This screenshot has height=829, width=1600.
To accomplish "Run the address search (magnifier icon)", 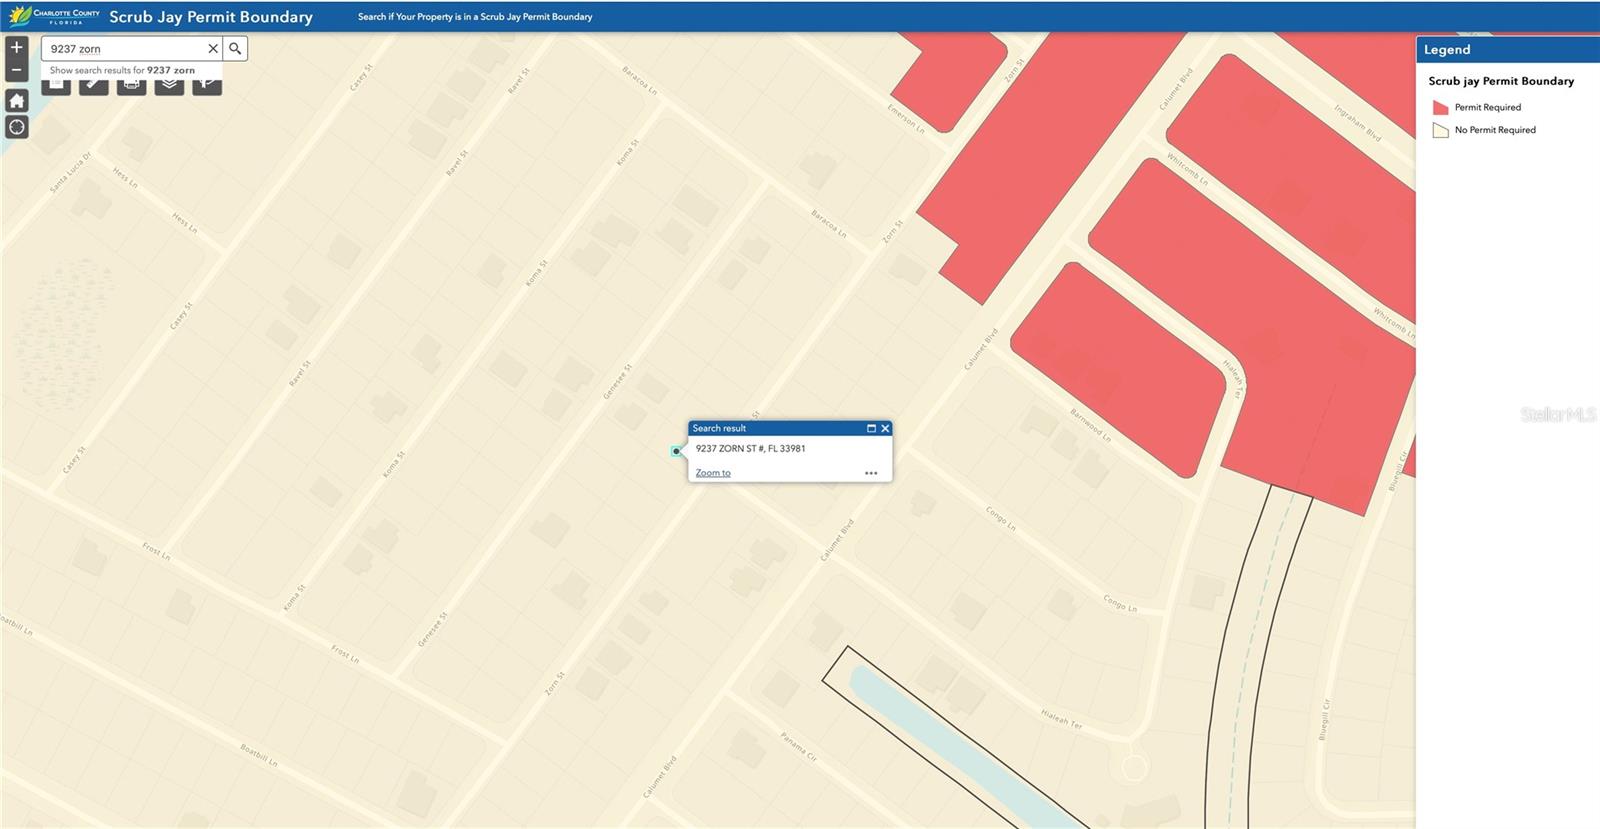I will (235, 48).
